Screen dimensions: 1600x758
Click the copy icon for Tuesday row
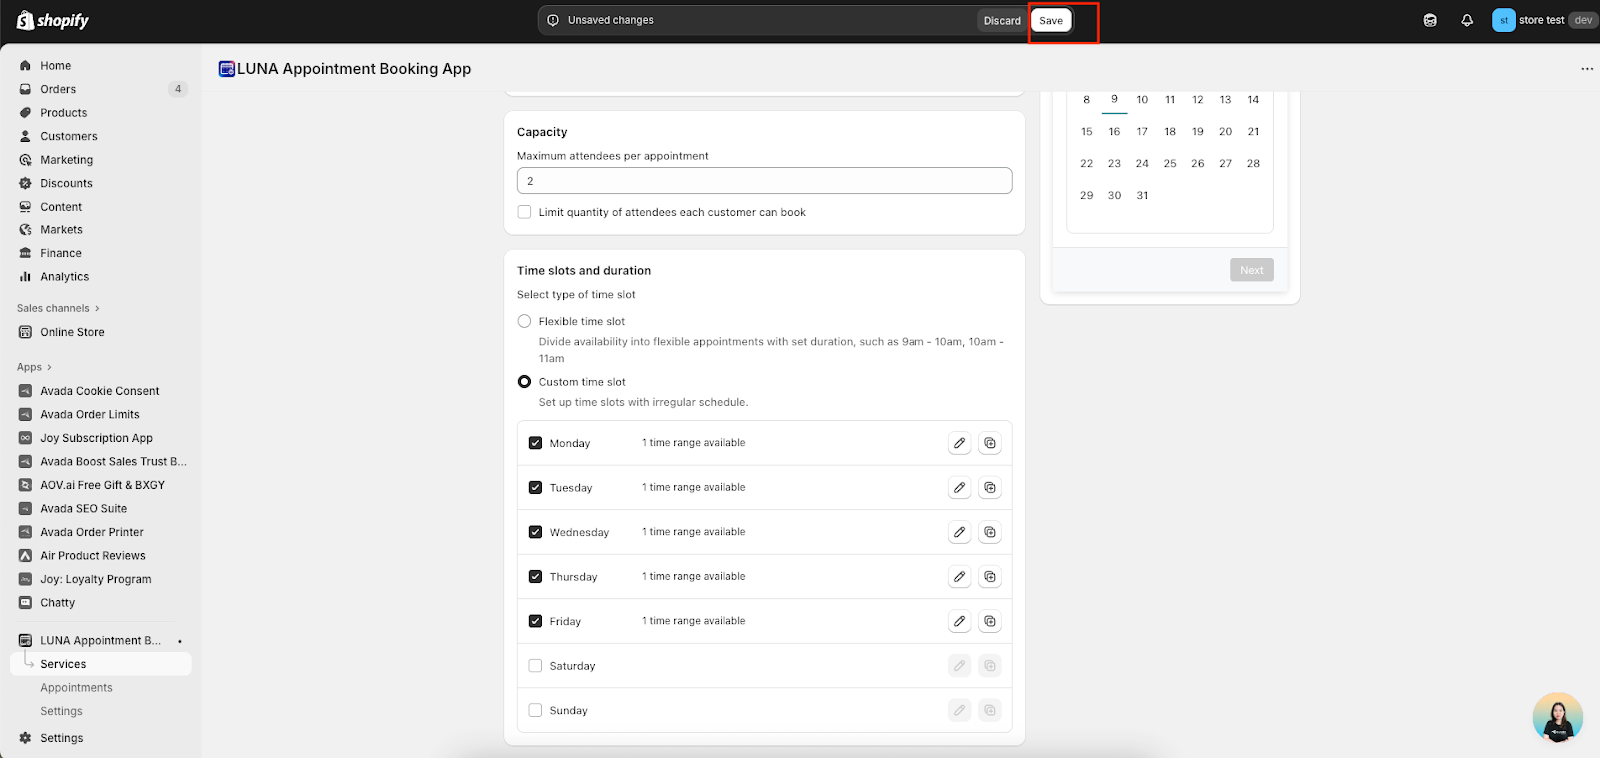tap(989, 488)
